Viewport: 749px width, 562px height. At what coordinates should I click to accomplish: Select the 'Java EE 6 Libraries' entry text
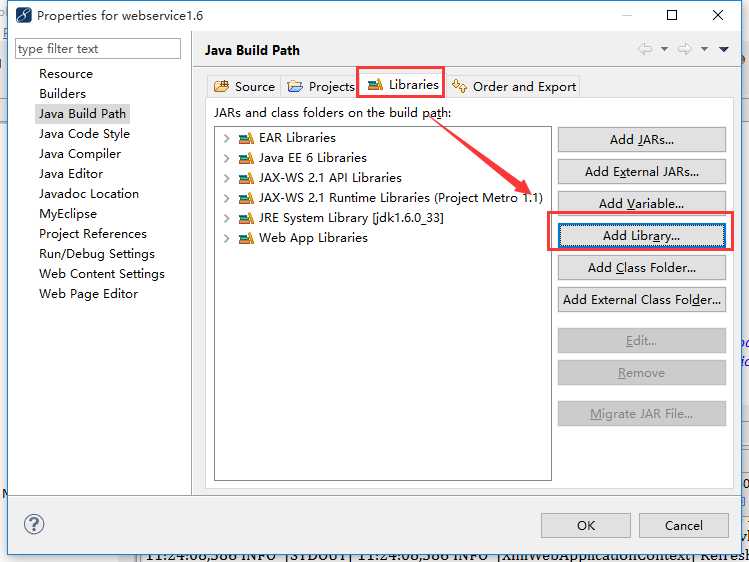coord(313,158)
